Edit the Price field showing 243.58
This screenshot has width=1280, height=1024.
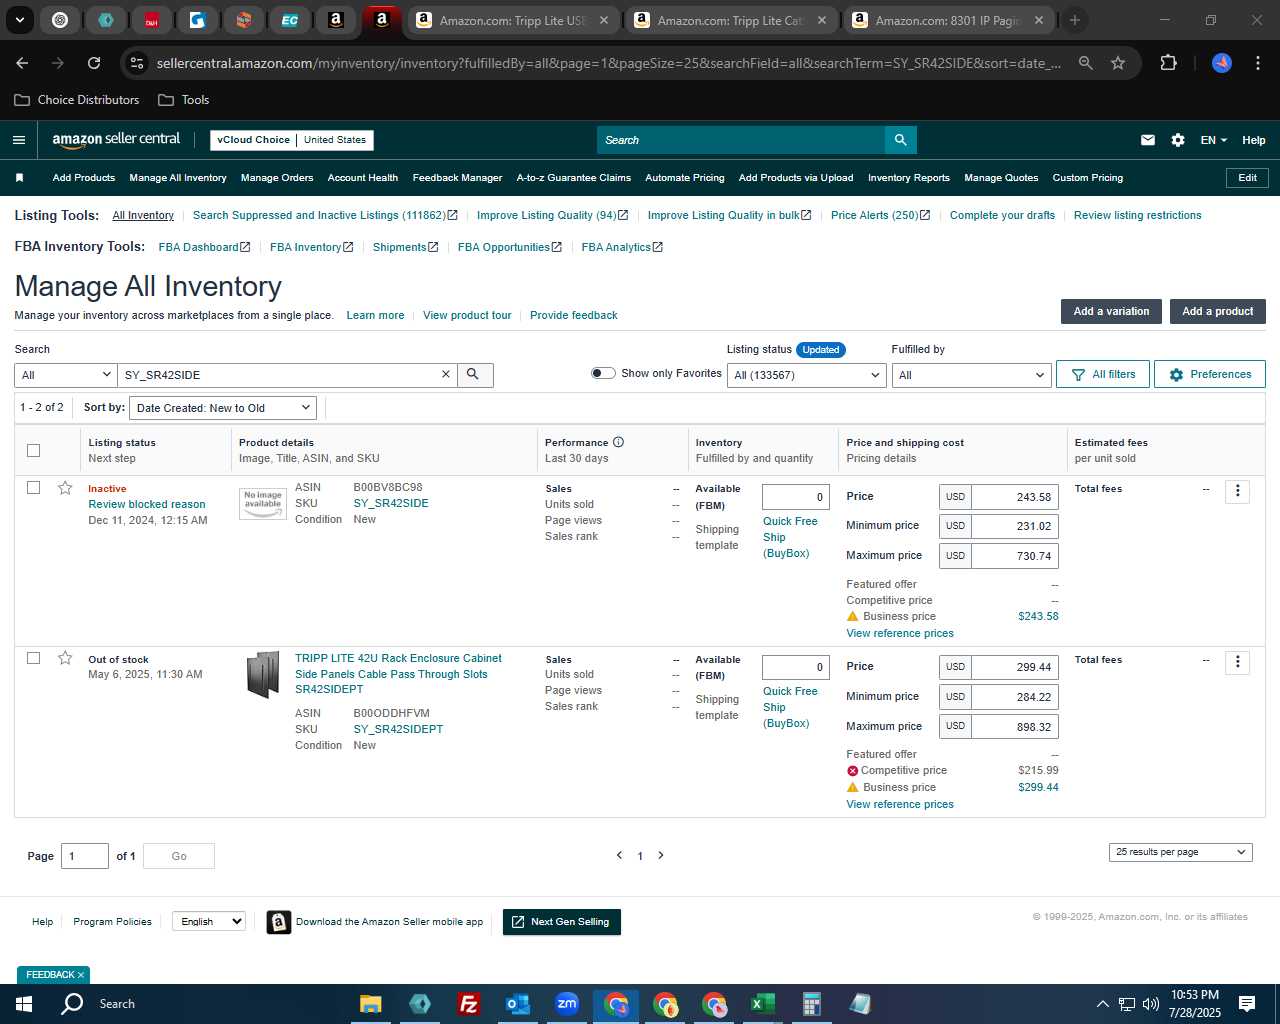tap(1014, 497)
